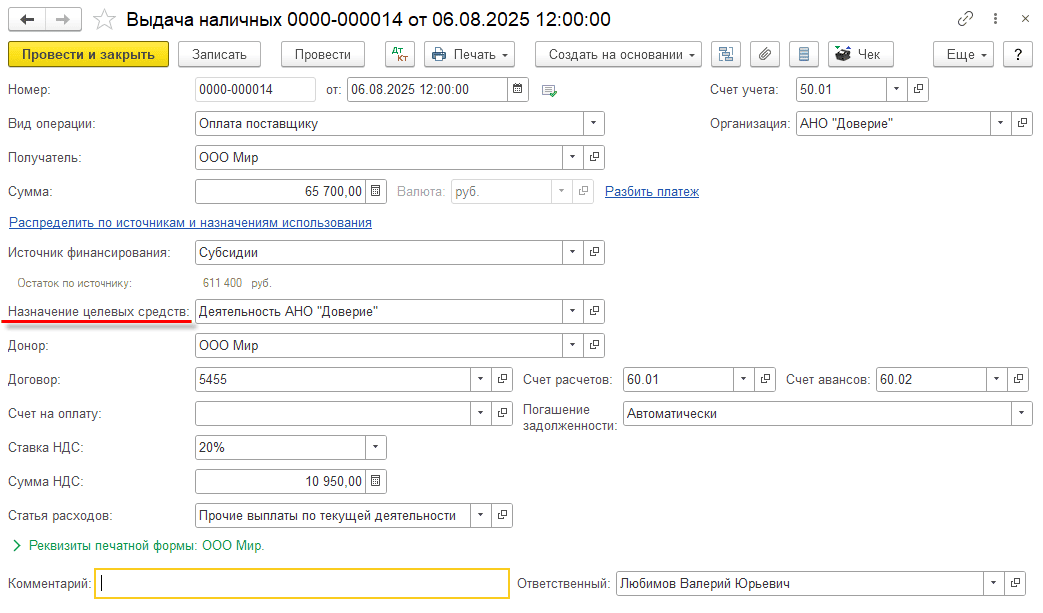This screenshot has height=613, width=1043.
Task: Open the document structure icon in toolbar
Action: (727, 54)
